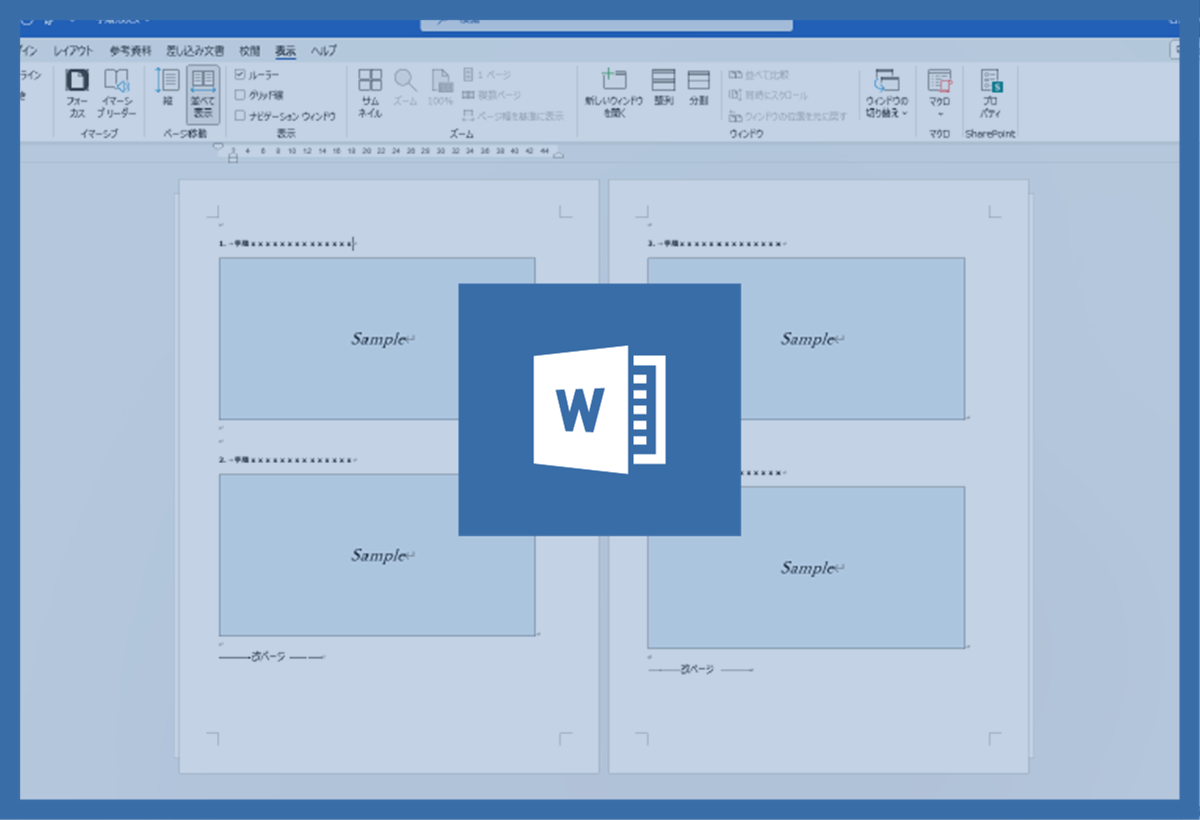Viewport: 1200px width, 820px height.
Task: Open the ヘルプ (Help) tab
Action: [x=324, y=51]
